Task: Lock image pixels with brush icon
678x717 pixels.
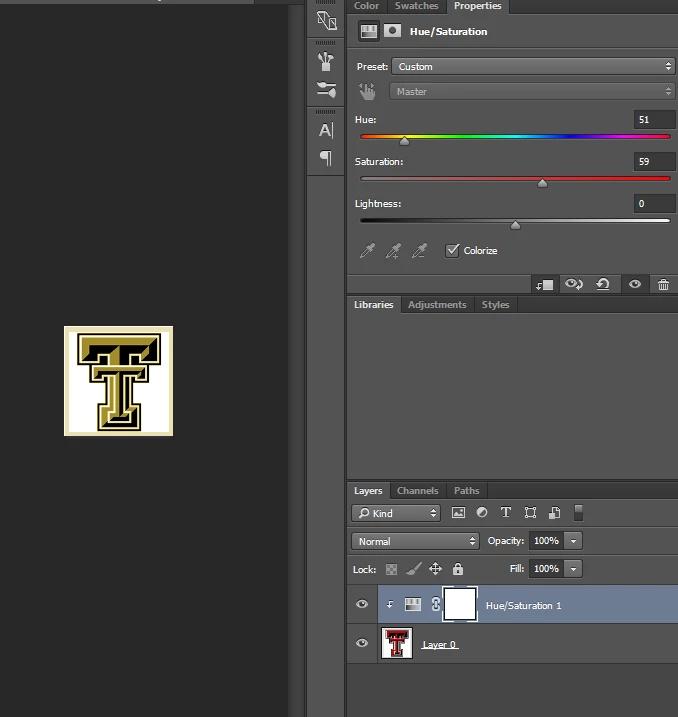Action: [x=414, y=569]
